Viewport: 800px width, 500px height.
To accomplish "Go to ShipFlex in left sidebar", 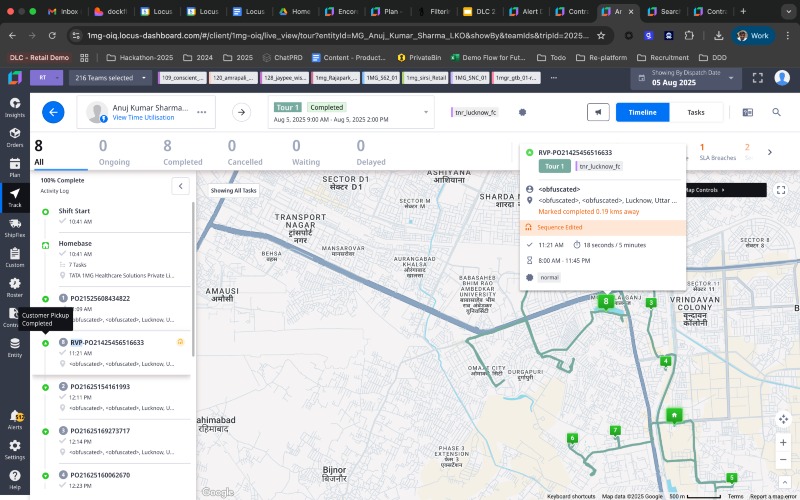I will (14, 227).
